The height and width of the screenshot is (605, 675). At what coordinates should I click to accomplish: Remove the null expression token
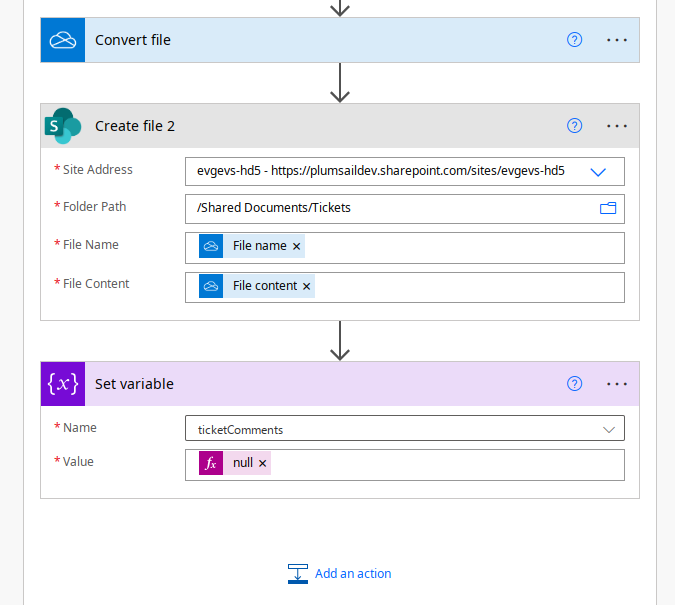[x=263, y=464]
